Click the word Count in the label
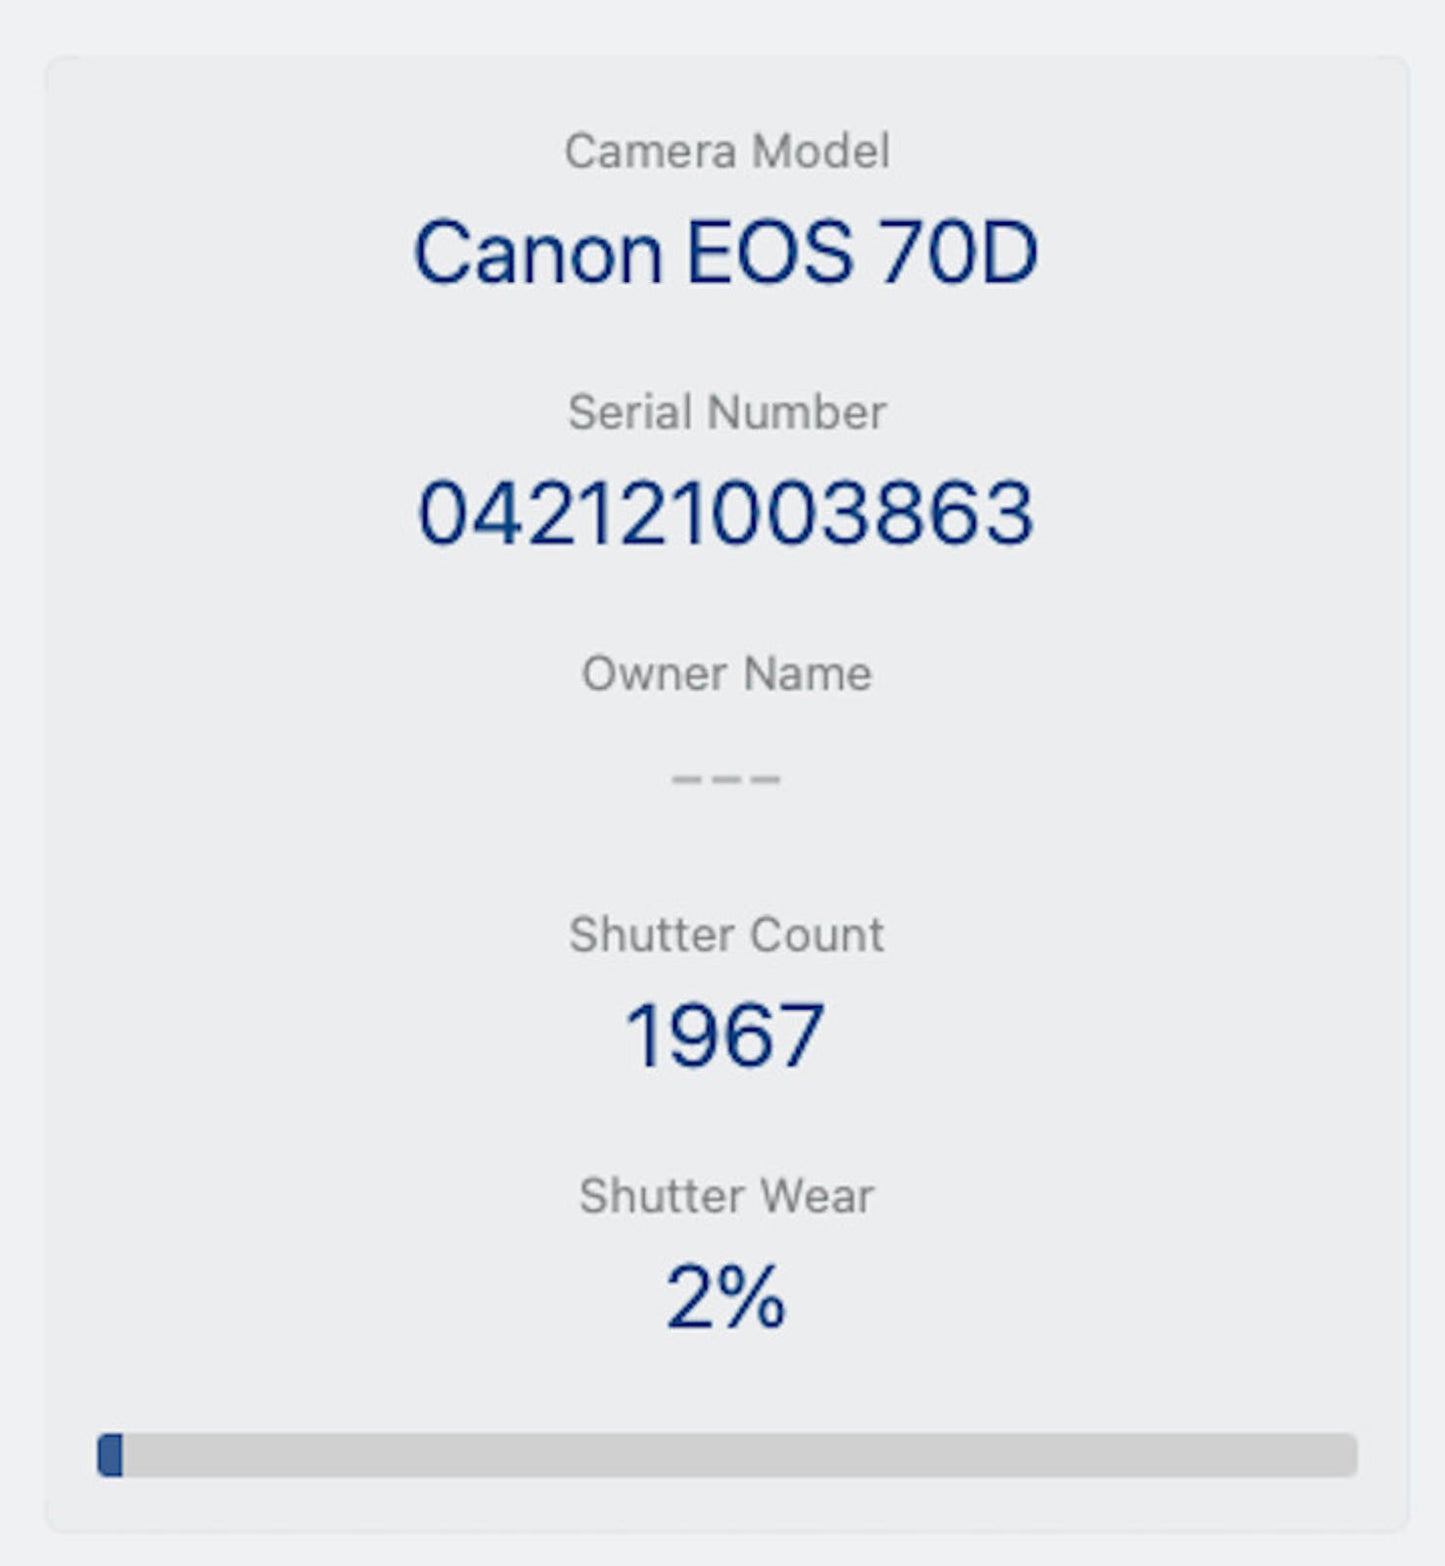This screenshot has height=1566, width=1445. tap(816, 935)
